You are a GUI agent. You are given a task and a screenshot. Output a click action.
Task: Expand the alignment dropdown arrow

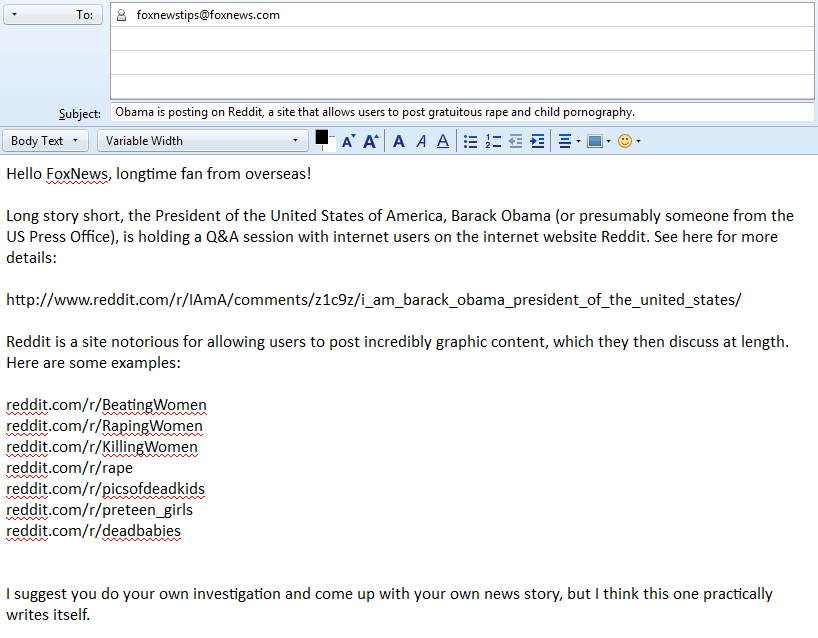(578, 141)
